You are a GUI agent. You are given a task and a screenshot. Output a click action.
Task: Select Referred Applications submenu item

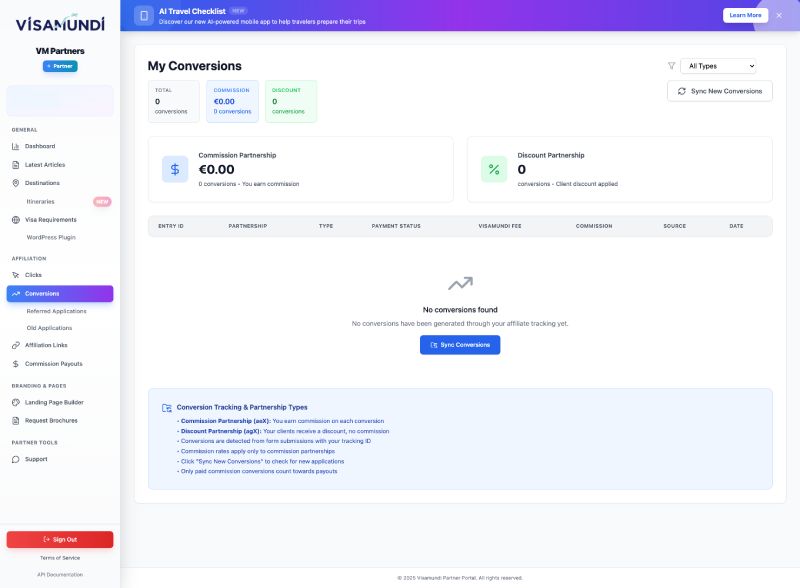56,311
